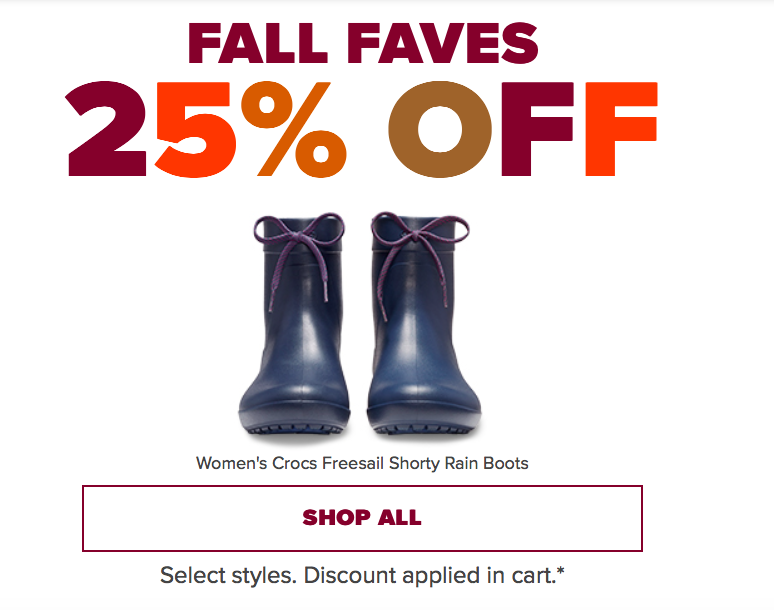This screenshot has height=610, width=774.
Task: Open the Women's Crocs Freesail Shorty Rain Boots caption
Action: point(362,463)
